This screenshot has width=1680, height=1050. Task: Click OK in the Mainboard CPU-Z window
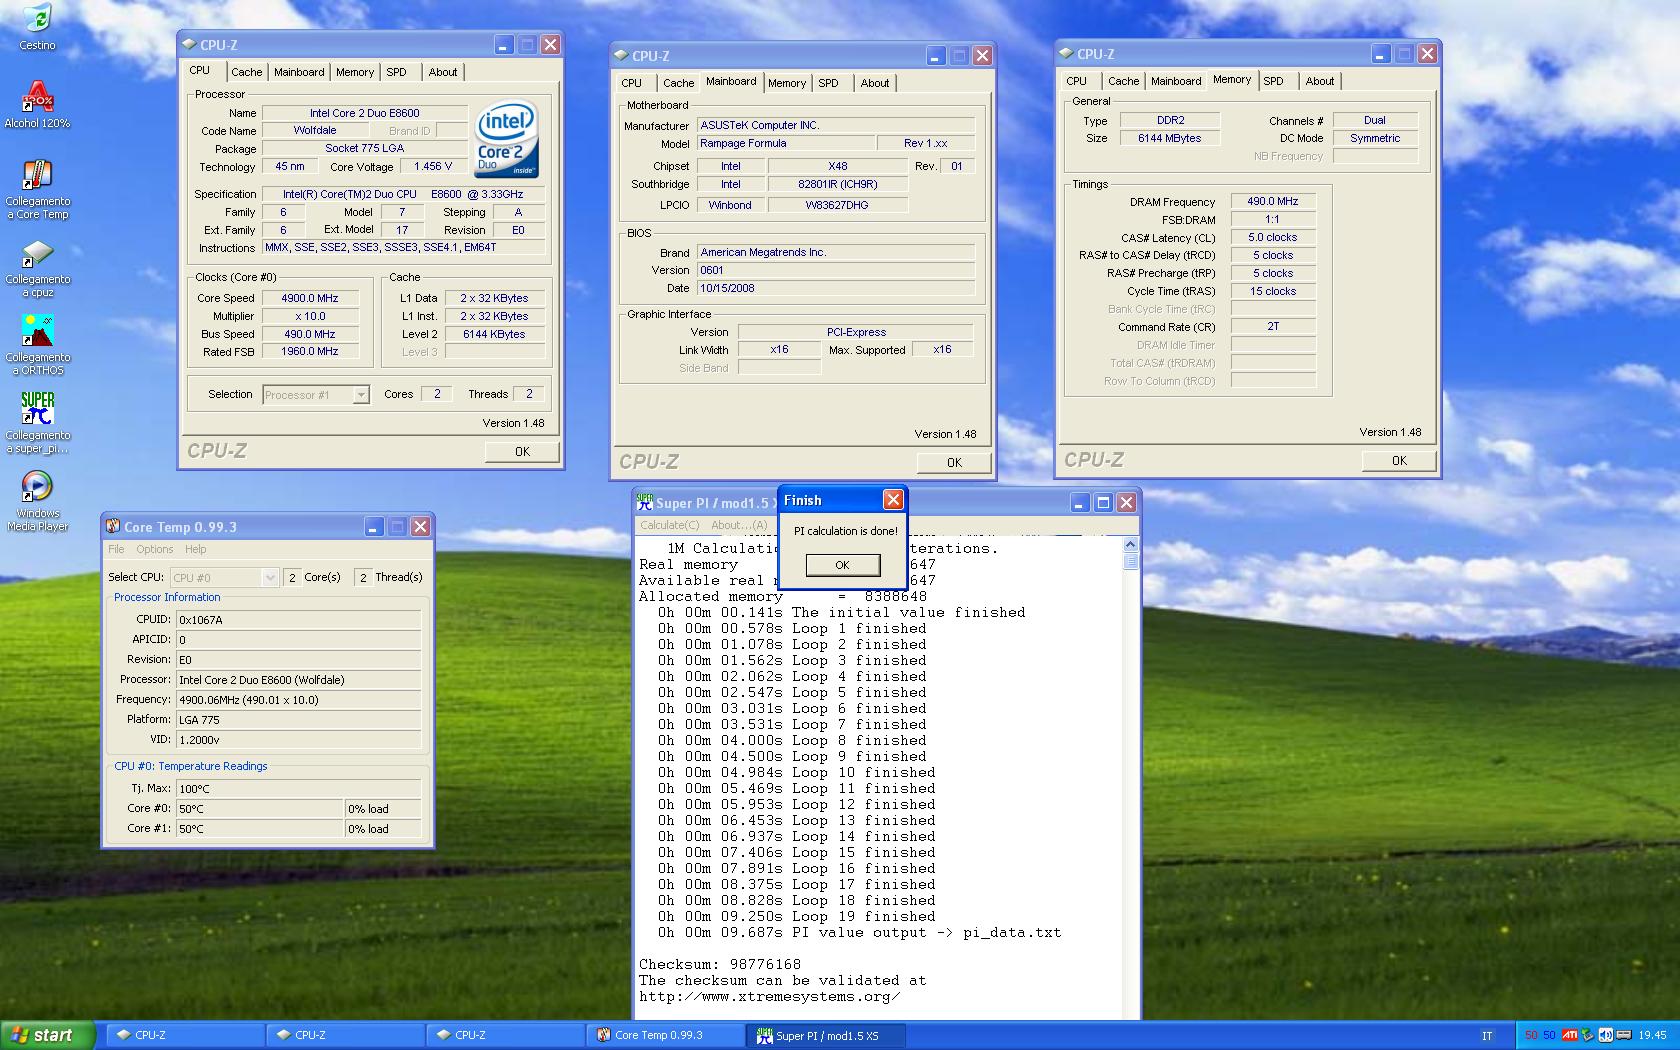point(954,462)
